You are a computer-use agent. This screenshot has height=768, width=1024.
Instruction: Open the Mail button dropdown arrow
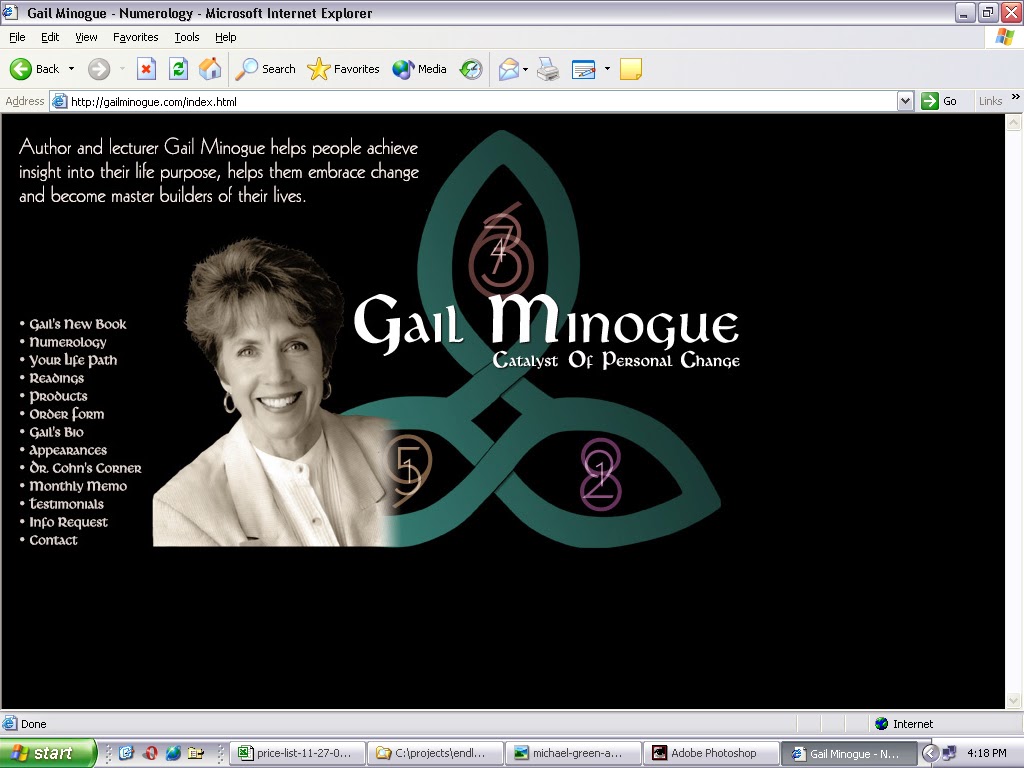point(525,69)
